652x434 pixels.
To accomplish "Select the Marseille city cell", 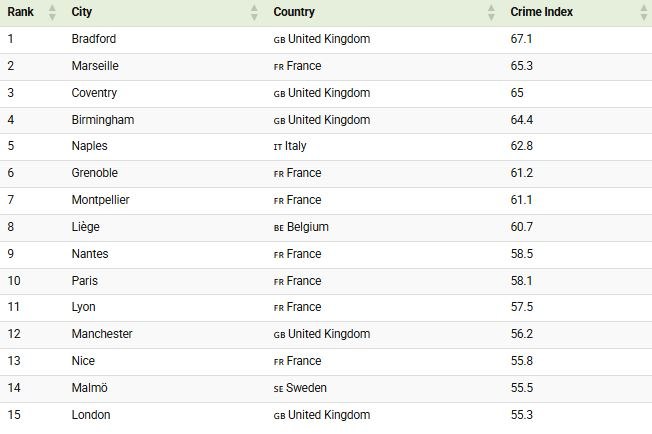I will (95, 66).
